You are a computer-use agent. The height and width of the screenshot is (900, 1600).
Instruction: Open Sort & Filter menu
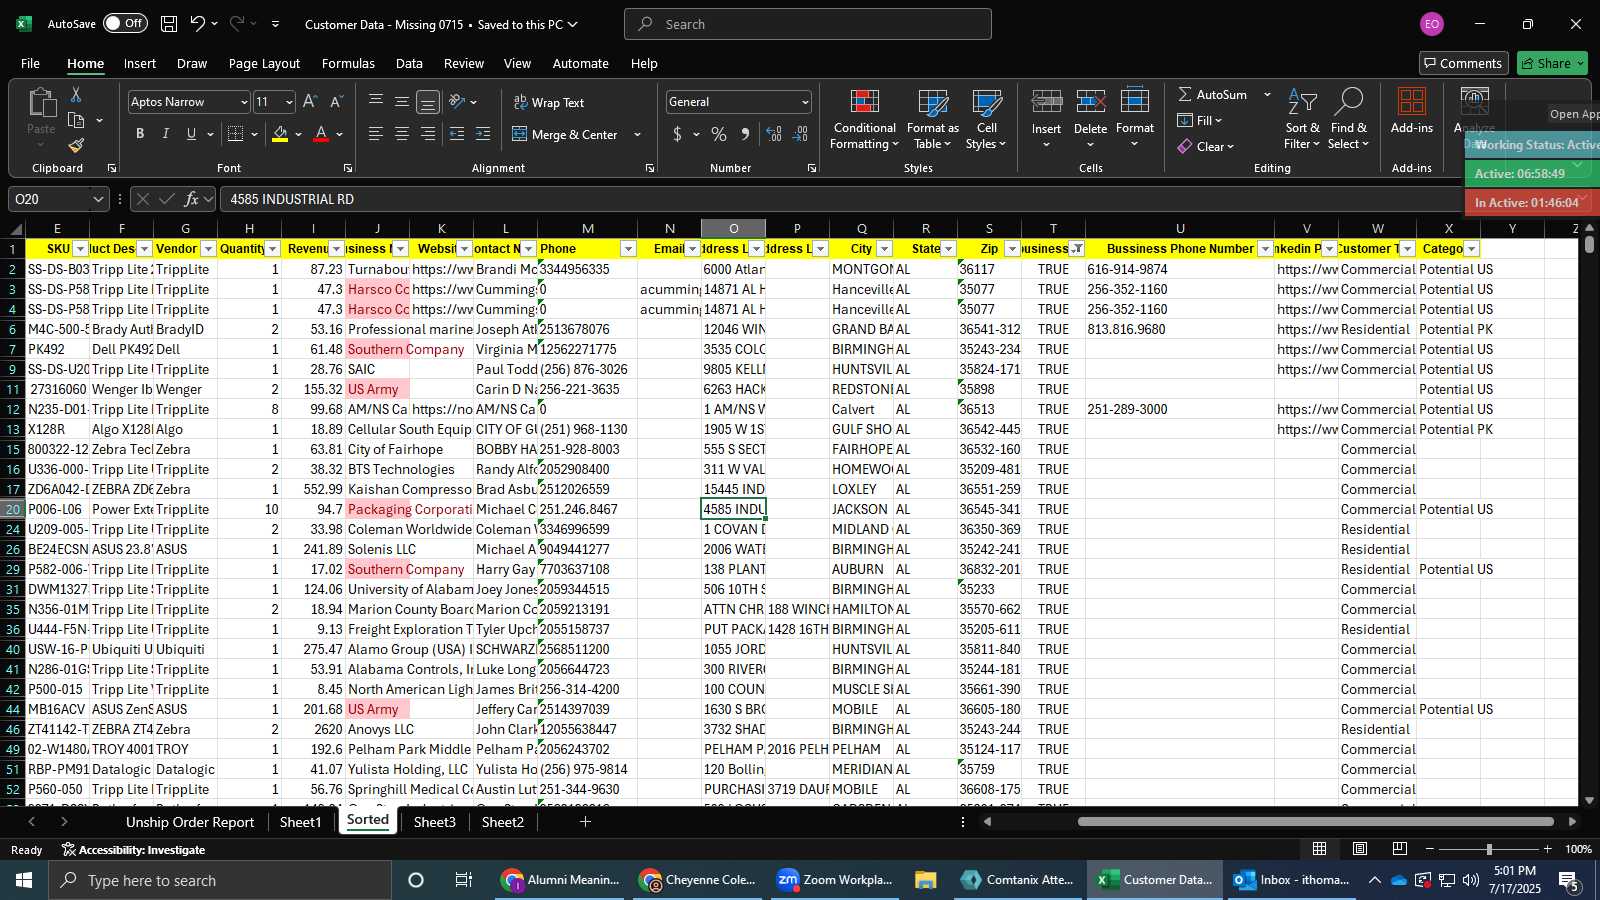(1302, 120)
